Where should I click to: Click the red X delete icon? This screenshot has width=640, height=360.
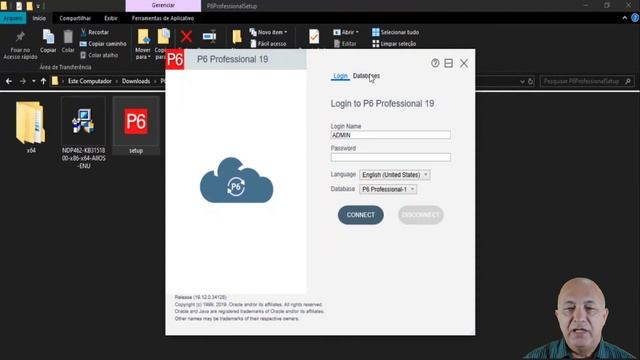[x=186, y=37]
